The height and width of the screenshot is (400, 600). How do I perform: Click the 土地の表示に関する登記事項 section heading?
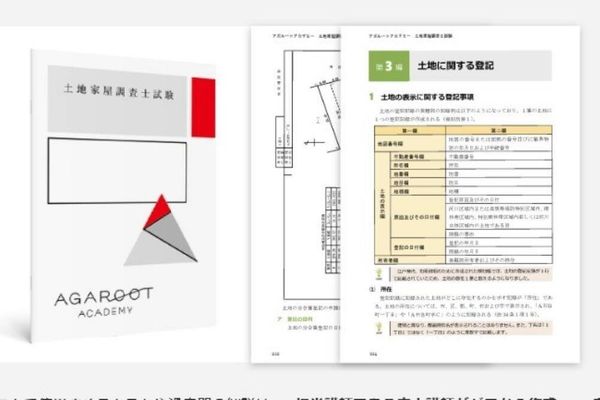coord(427,97)
